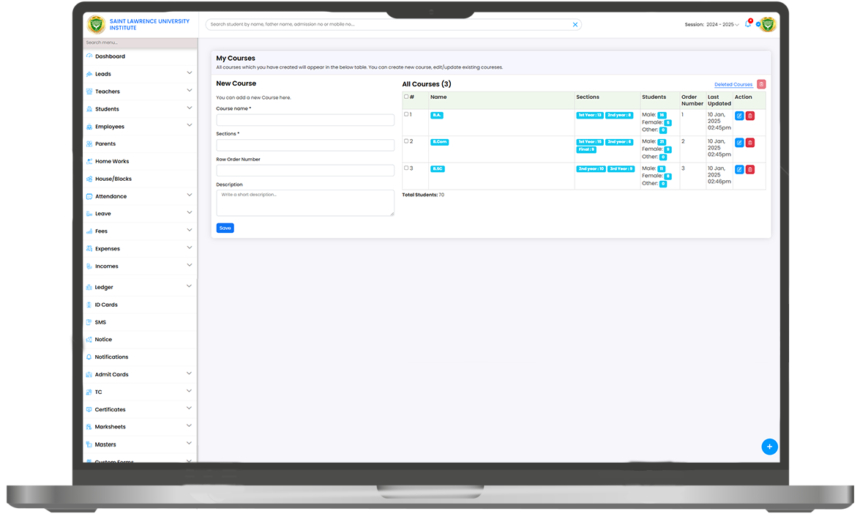Tick the select-all checkbox in the table header
860x514 pixels.
pyautogui.click(x=406, y=97)
